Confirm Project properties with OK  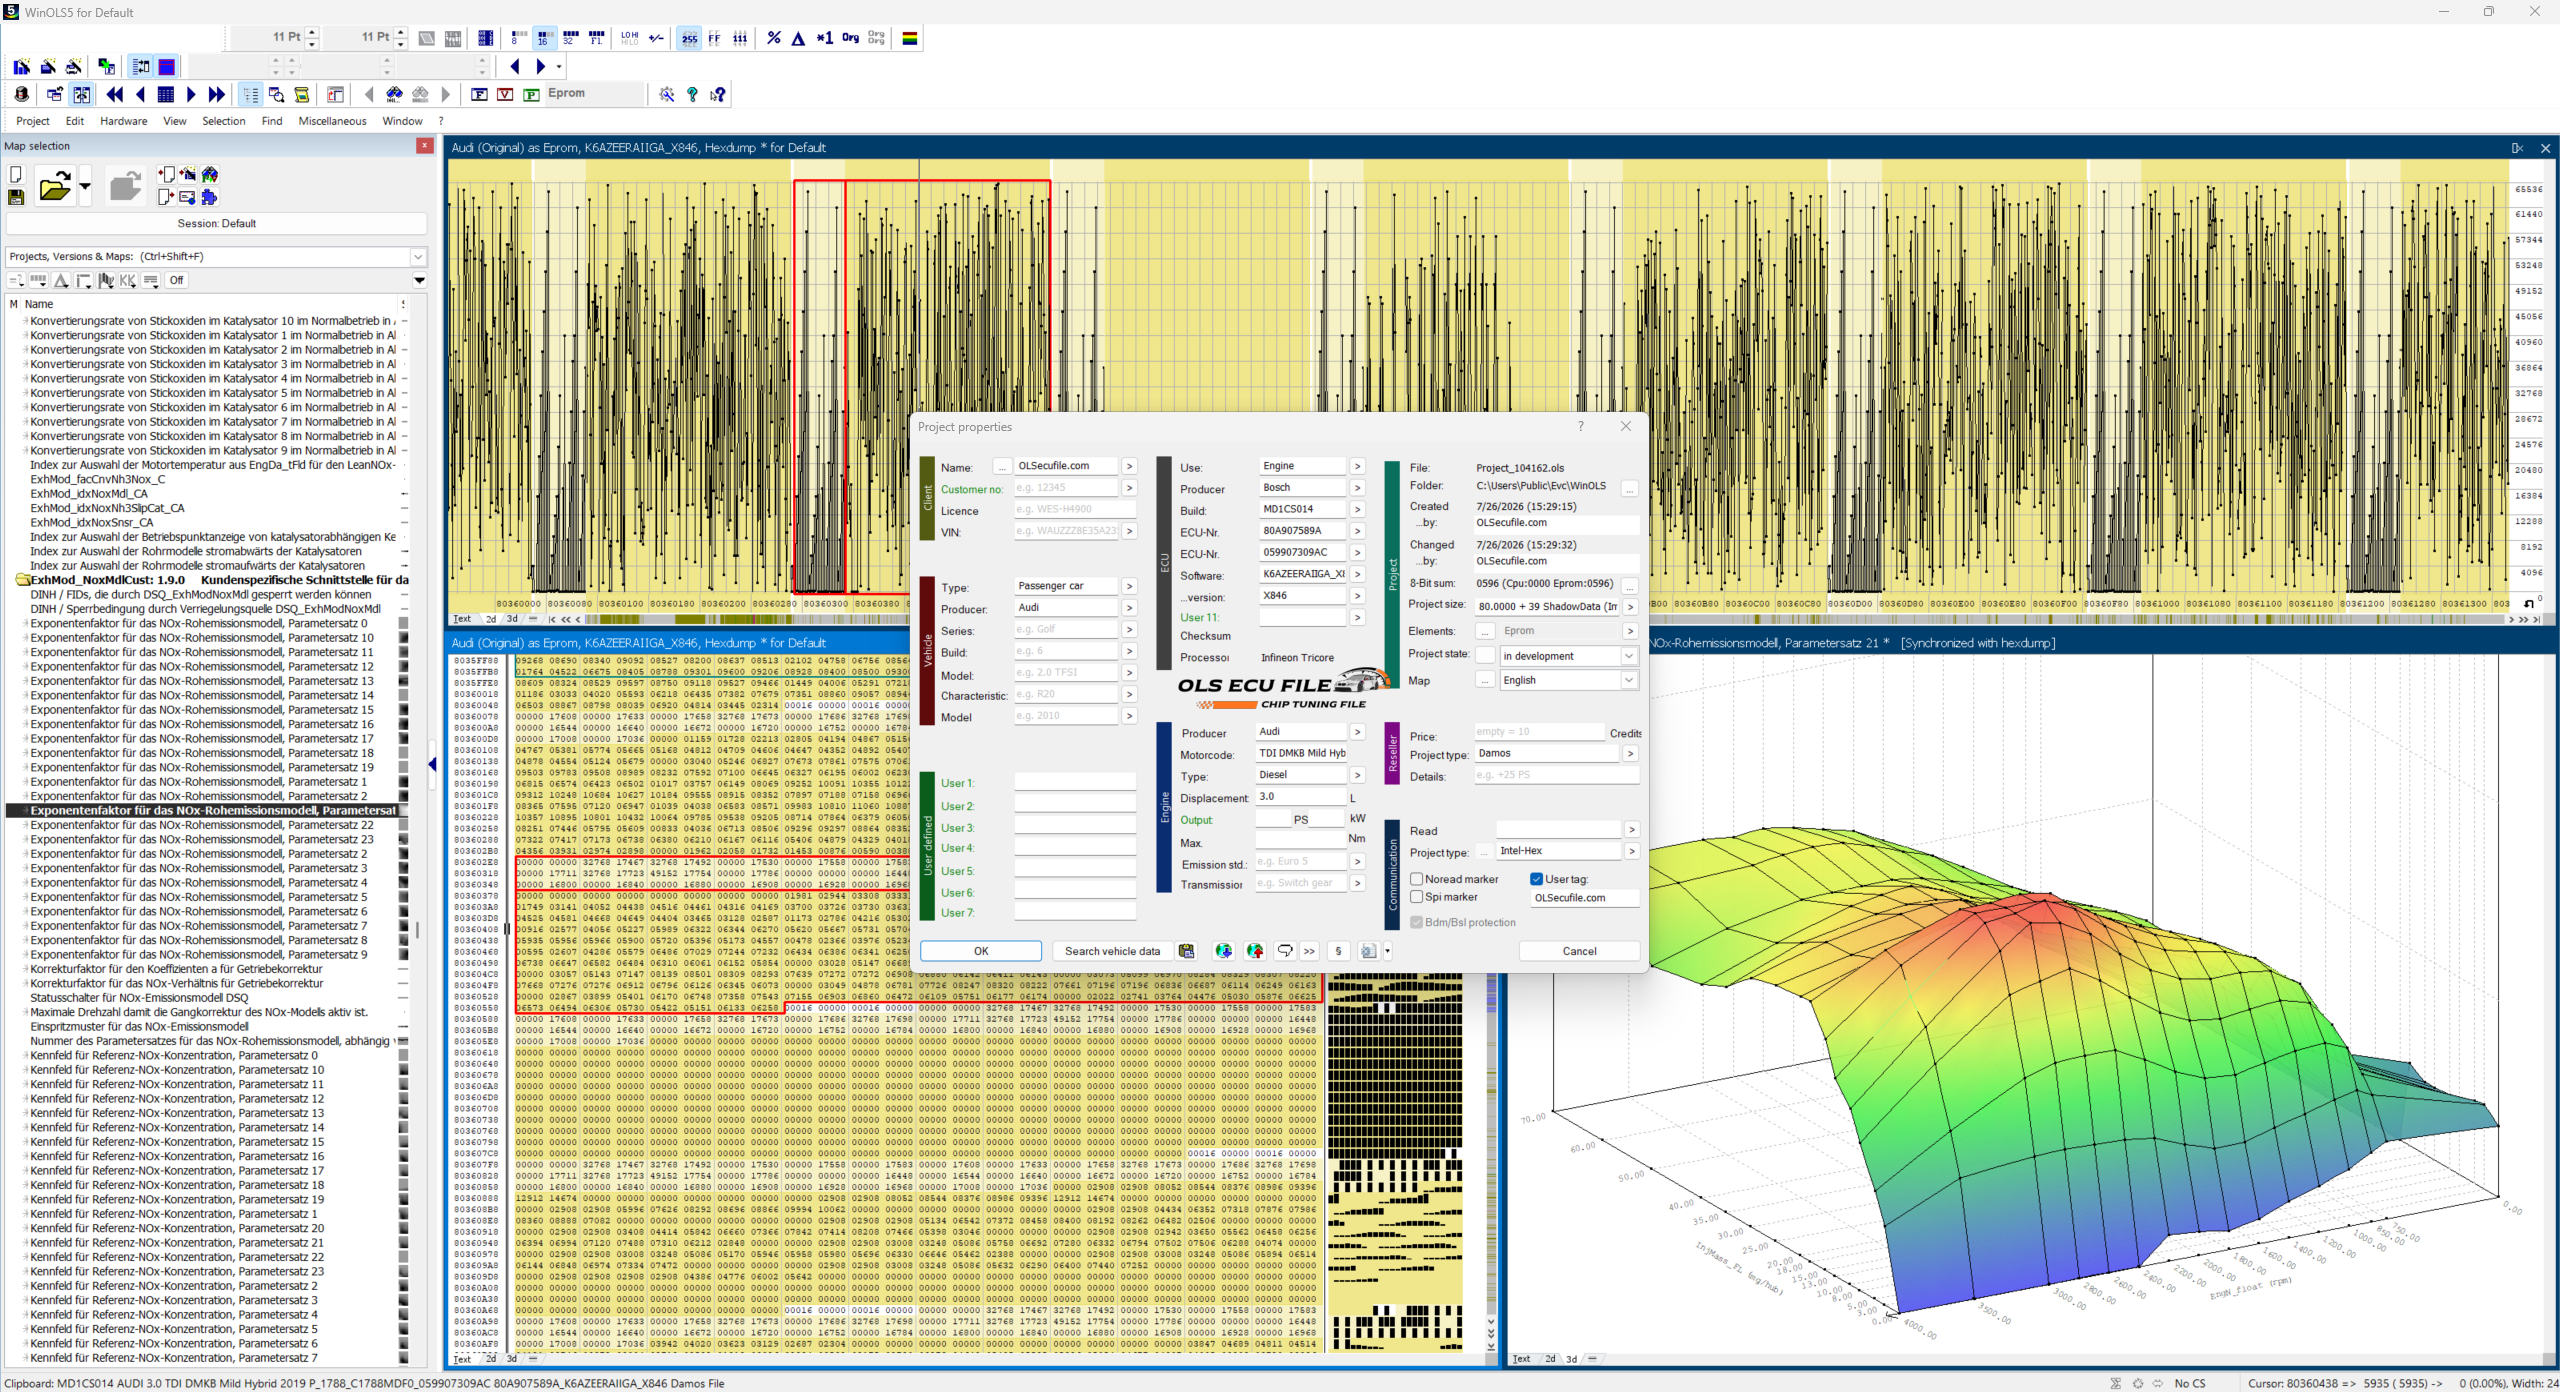(x=981, y=951)
